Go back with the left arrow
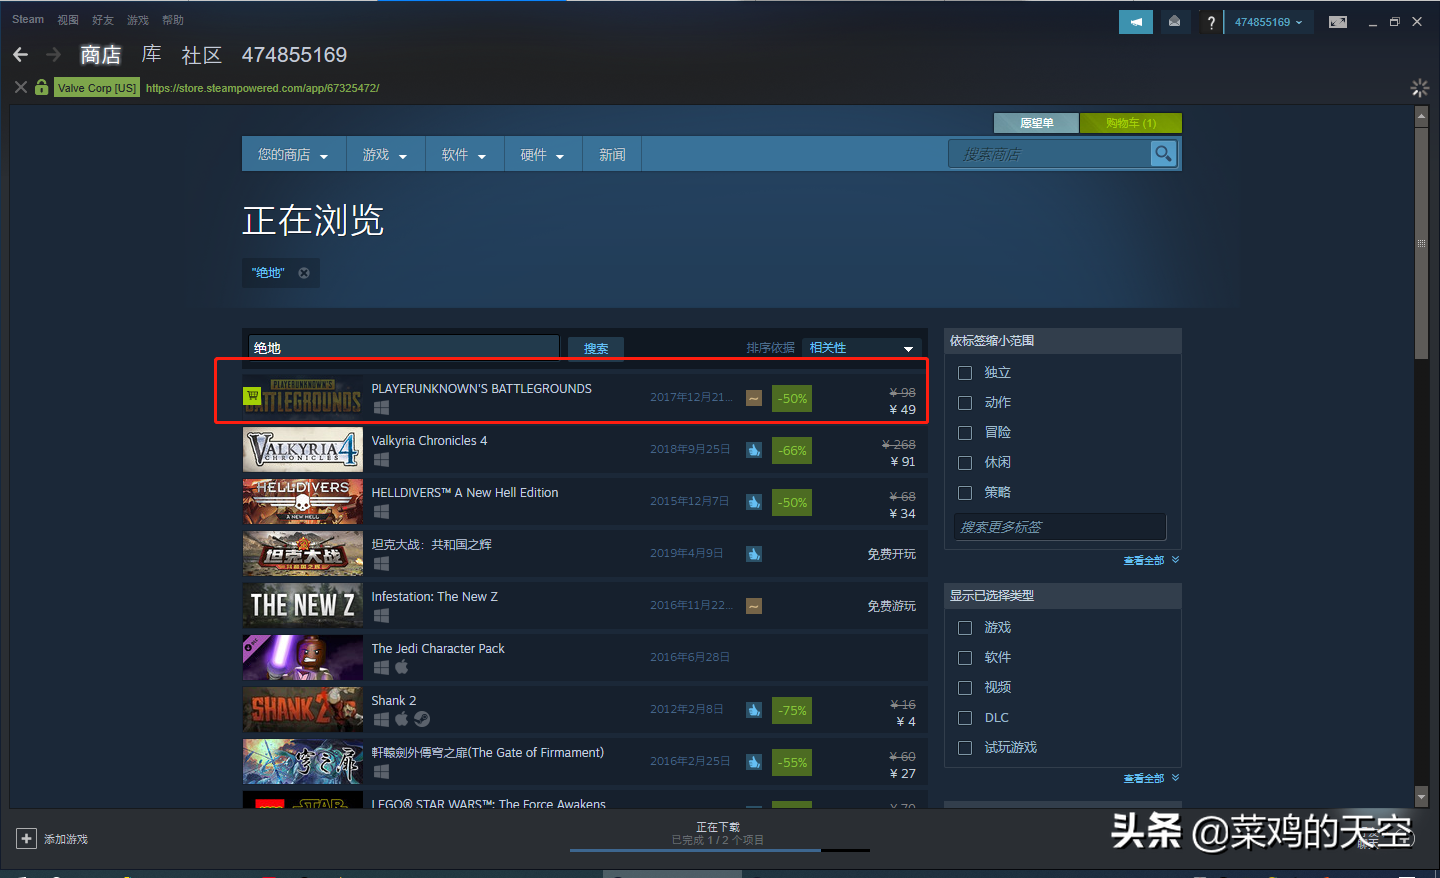This screenshot has height=878, width=1440. pos(20,55)
